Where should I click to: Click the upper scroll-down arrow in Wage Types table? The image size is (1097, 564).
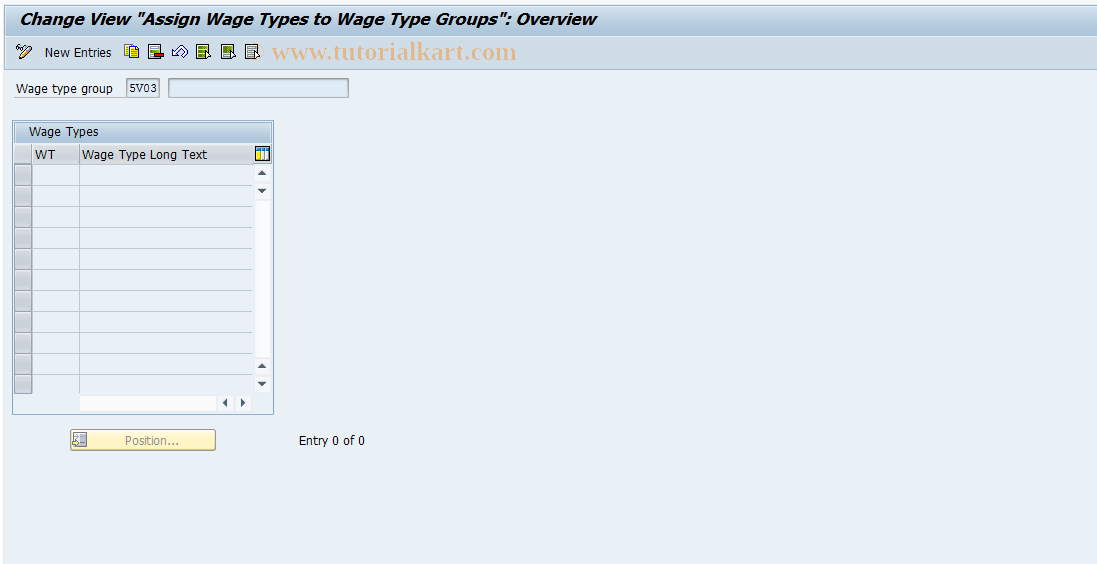tap(262, 190)
